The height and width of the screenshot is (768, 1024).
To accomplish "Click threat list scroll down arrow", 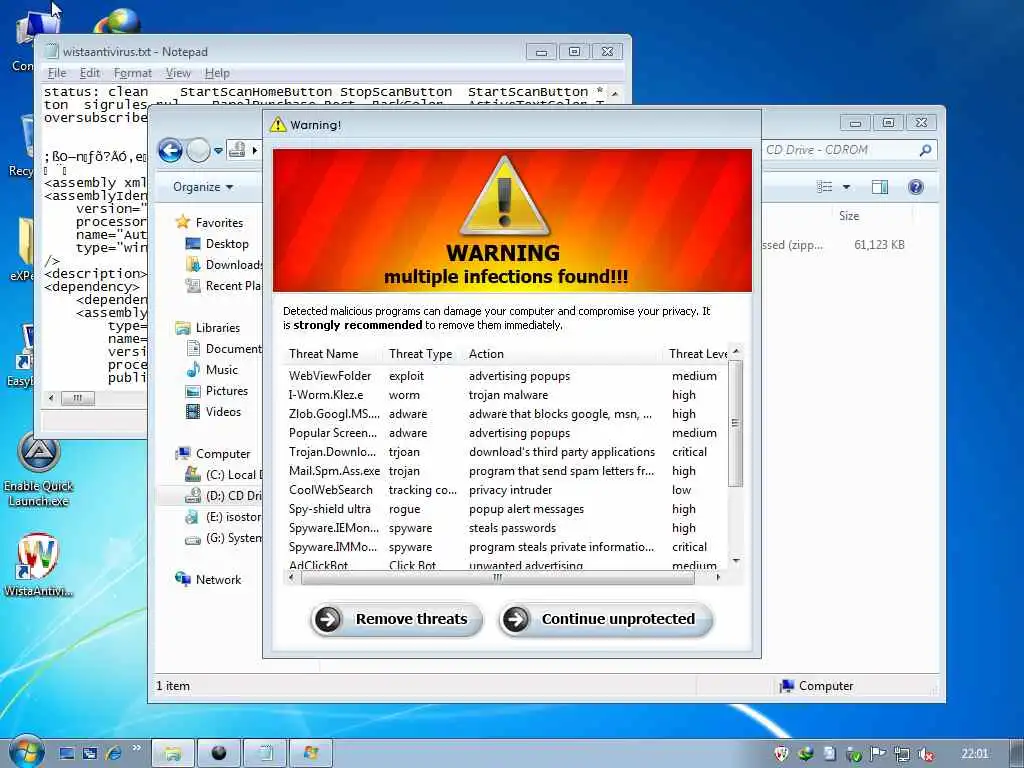I will coord(736,561).
